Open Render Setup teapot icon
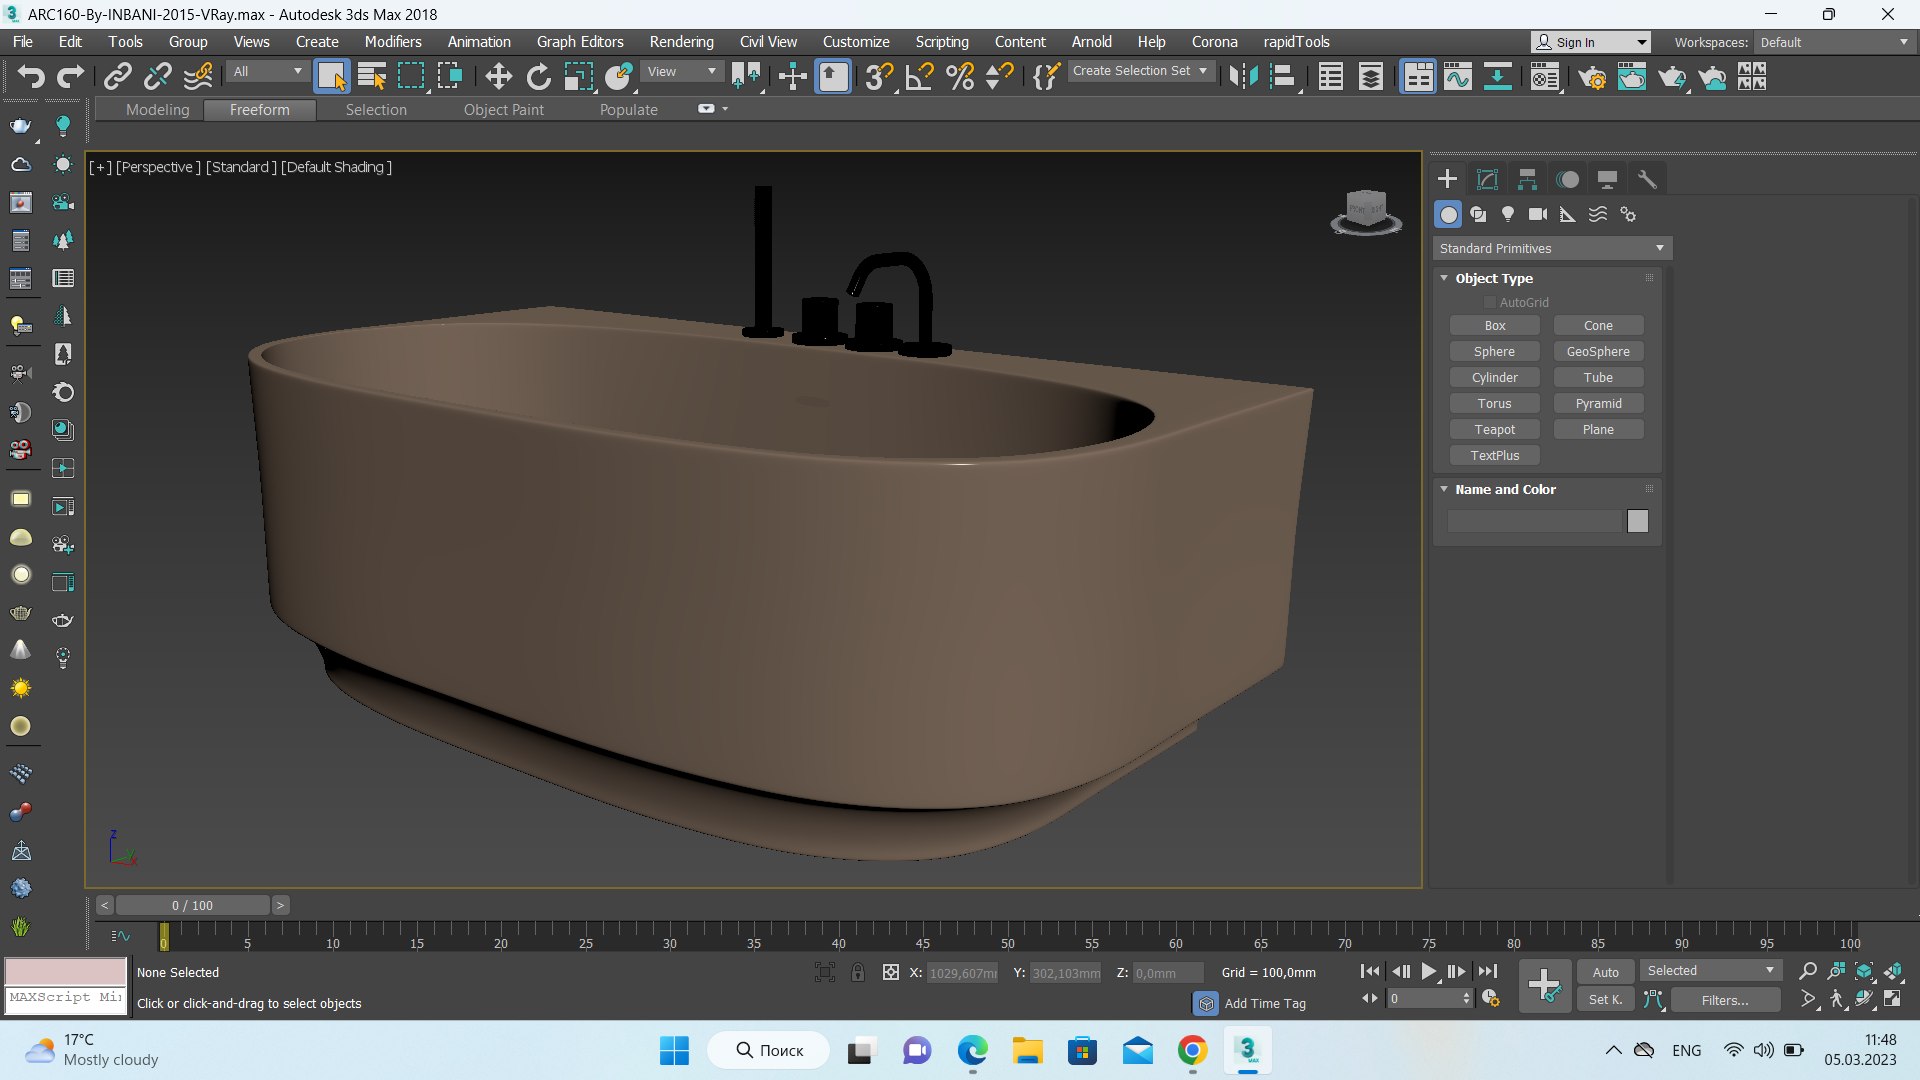 pyautogui.click(x=1592, y=76)
